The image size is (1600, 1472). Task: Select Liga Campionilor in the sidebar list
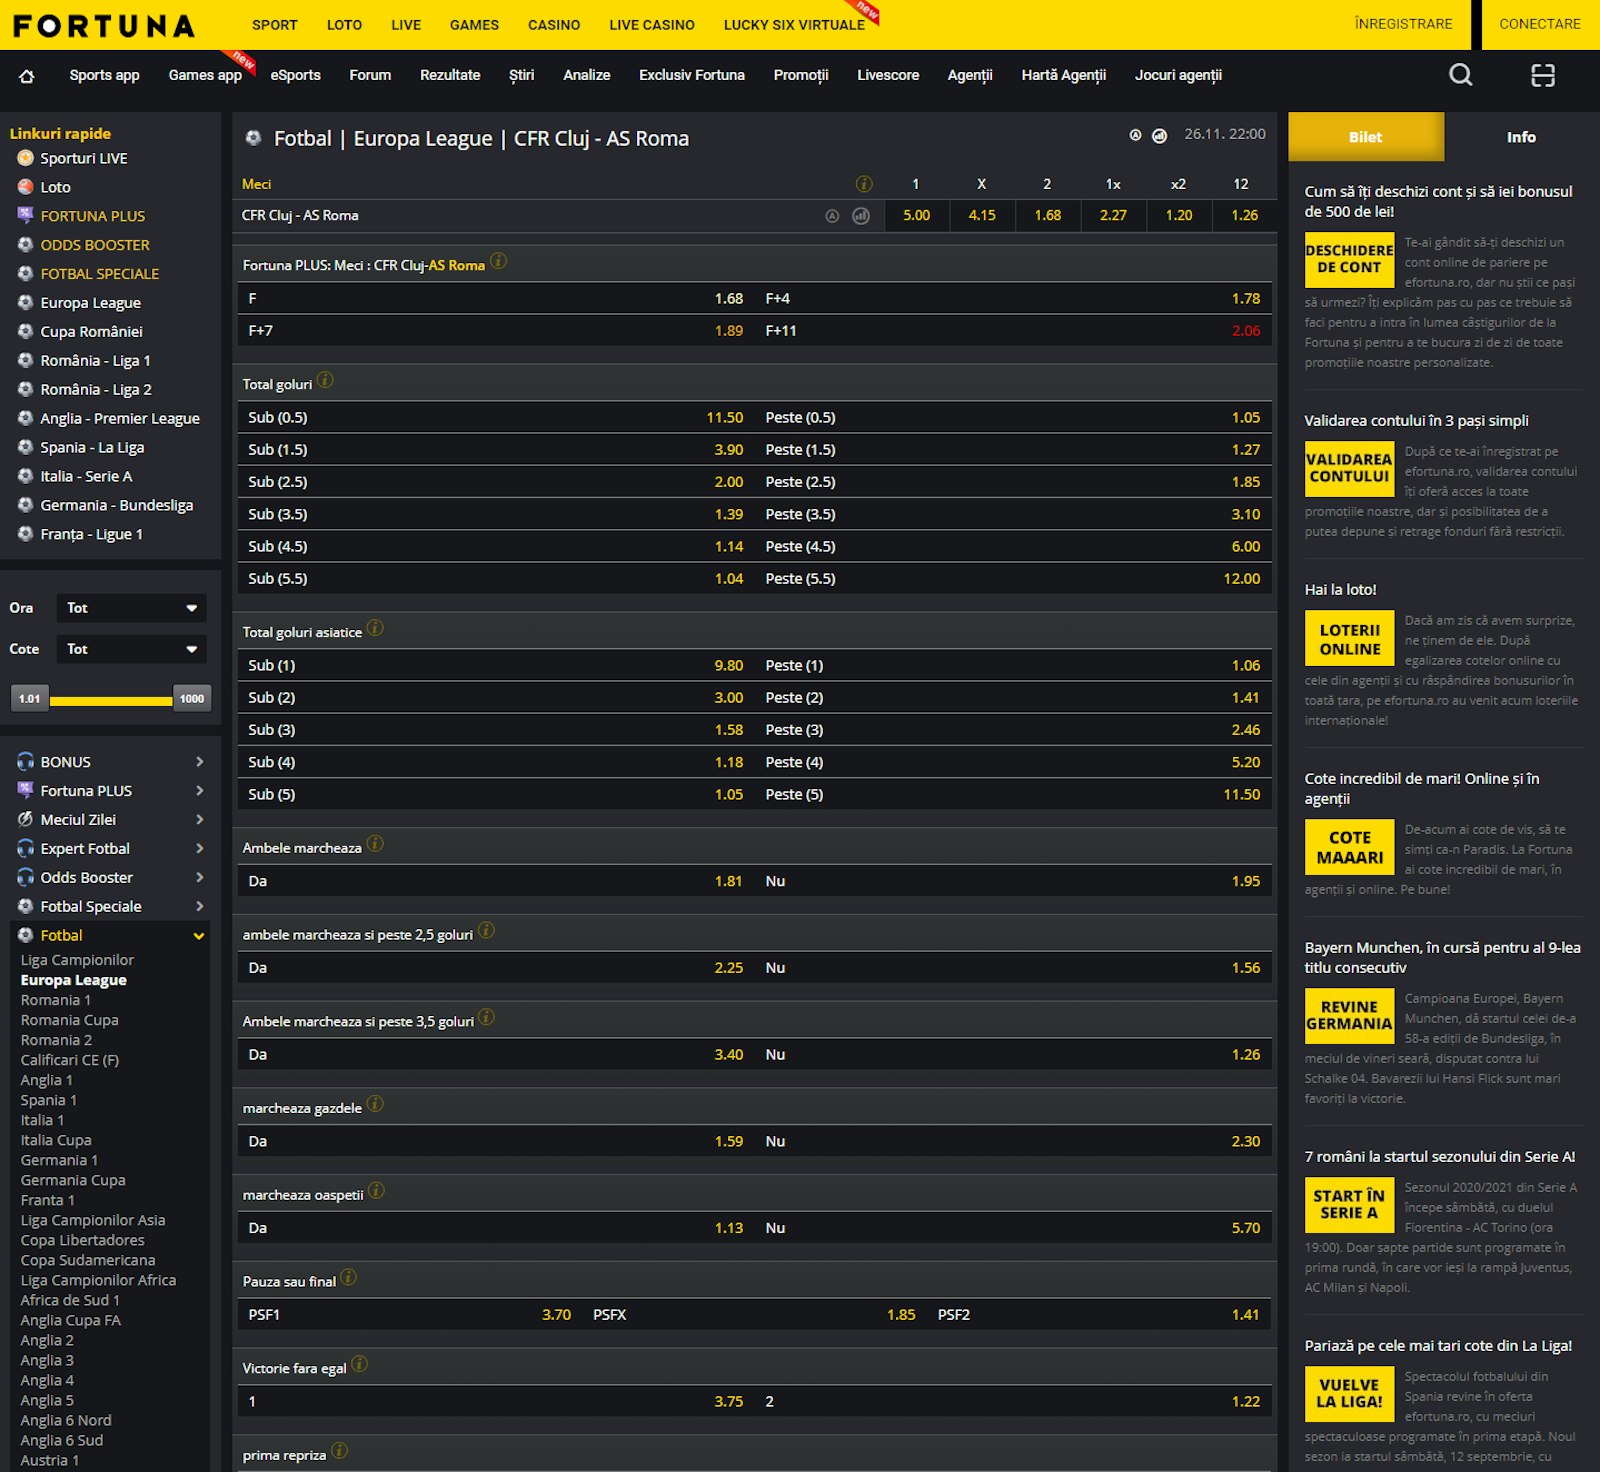77,960
